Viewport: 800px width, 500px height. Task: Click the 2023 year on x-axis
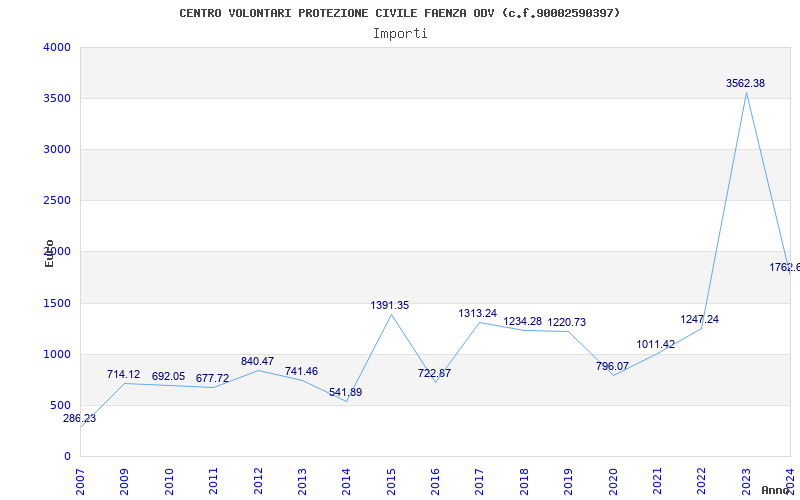pos(746,476)
